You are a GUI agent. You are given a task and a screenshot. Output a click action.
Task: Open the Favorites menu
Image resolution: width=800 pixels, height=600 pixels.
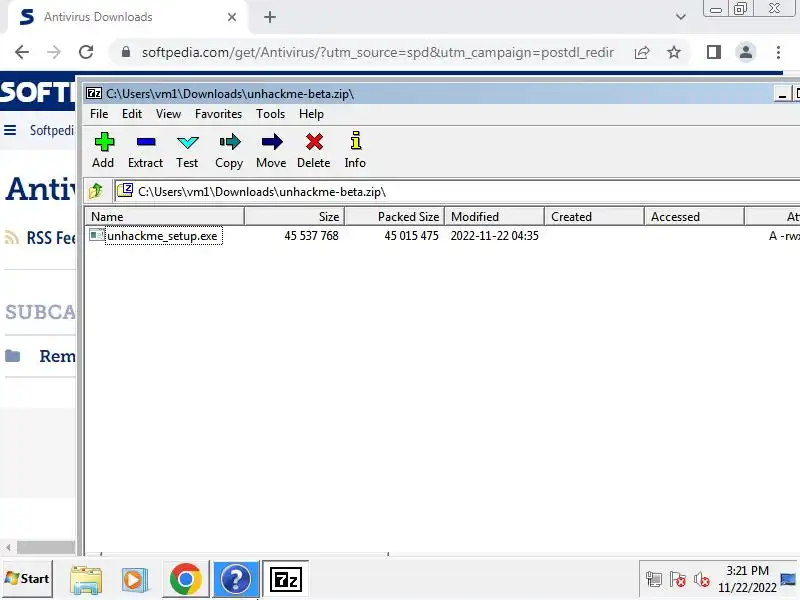(x=218, y=114)
